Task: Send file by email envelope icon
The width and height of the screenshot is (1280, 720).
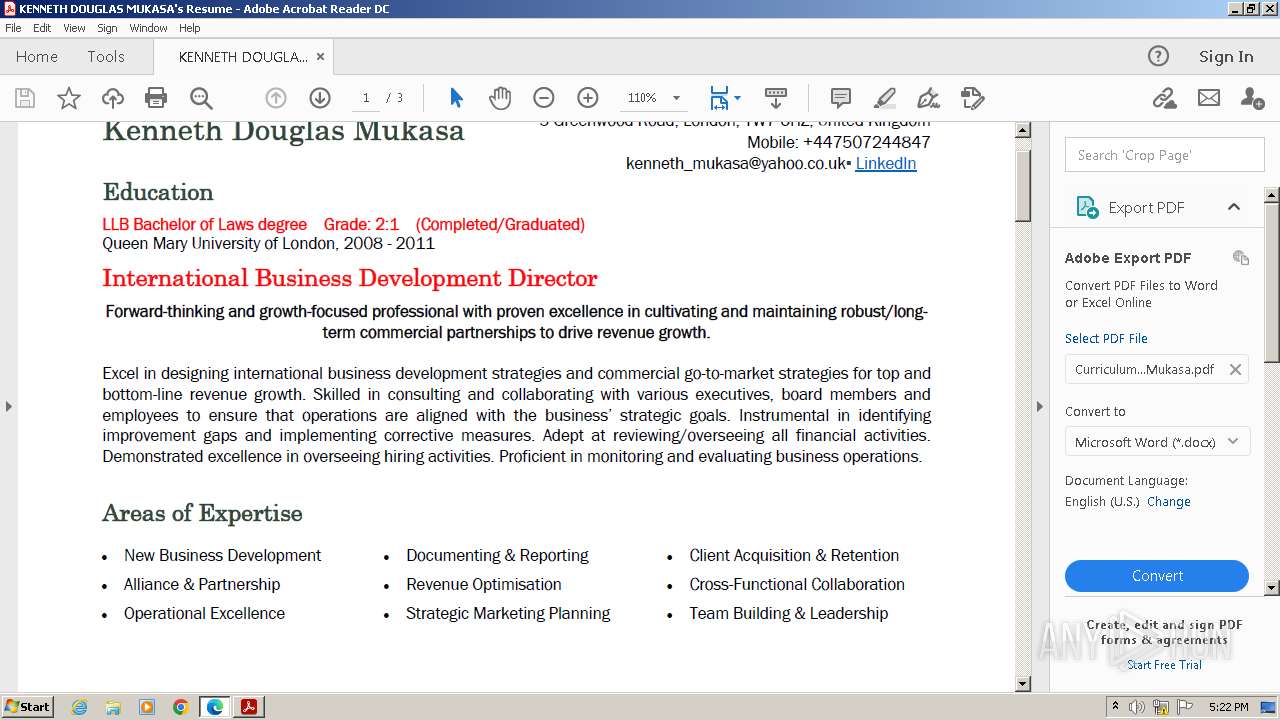Action: coord(1209,98)
